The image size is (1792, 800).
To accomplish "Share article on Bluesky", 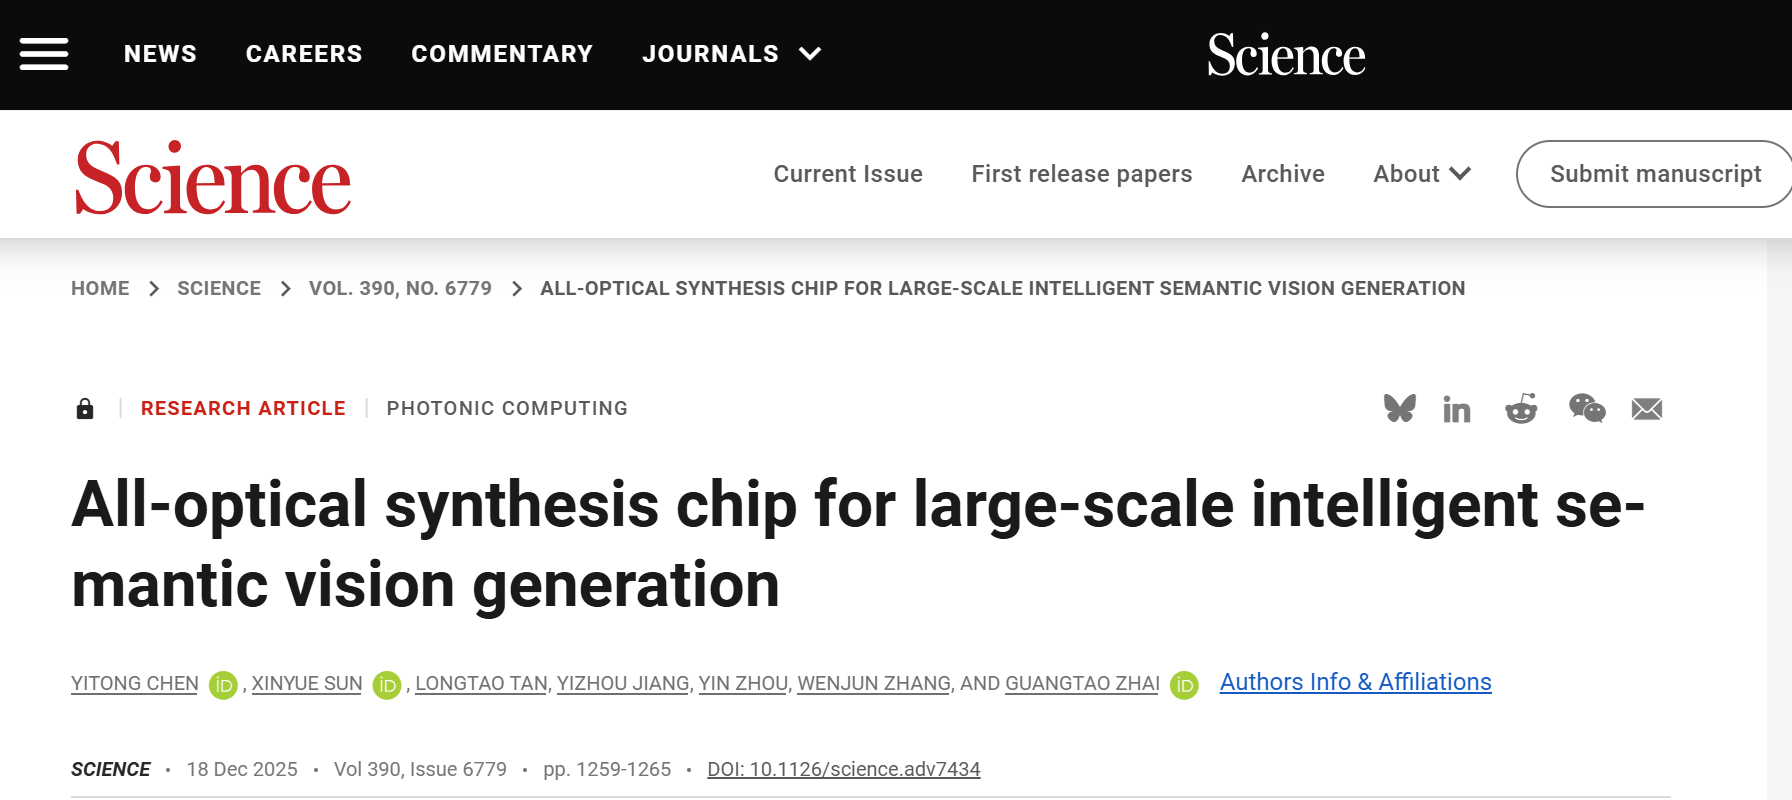I will pyautogui.click(x=1399, y=408).
